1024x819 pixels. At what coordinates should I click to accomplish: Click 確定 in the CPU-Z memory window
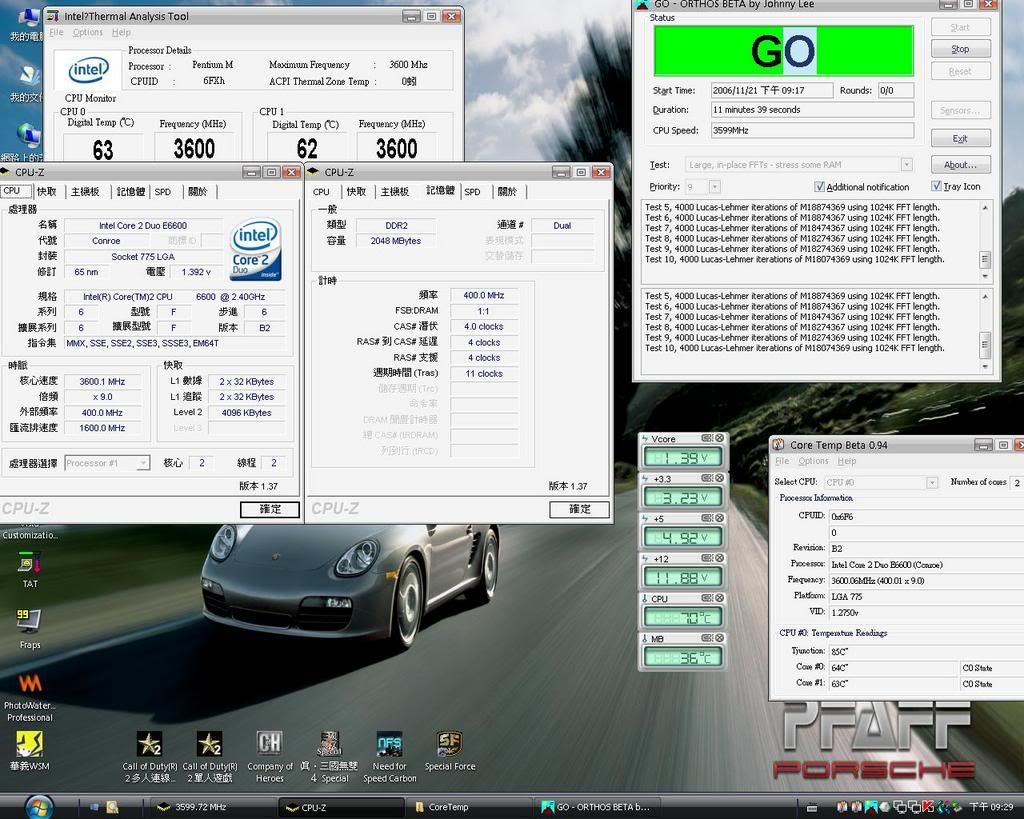(579, 509)
